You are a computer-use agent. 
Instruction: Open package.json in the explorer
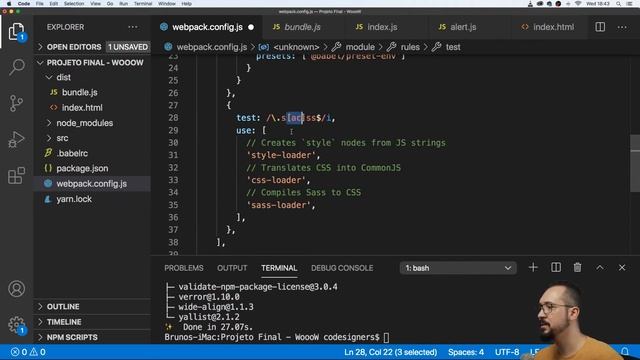click(92, 168)
